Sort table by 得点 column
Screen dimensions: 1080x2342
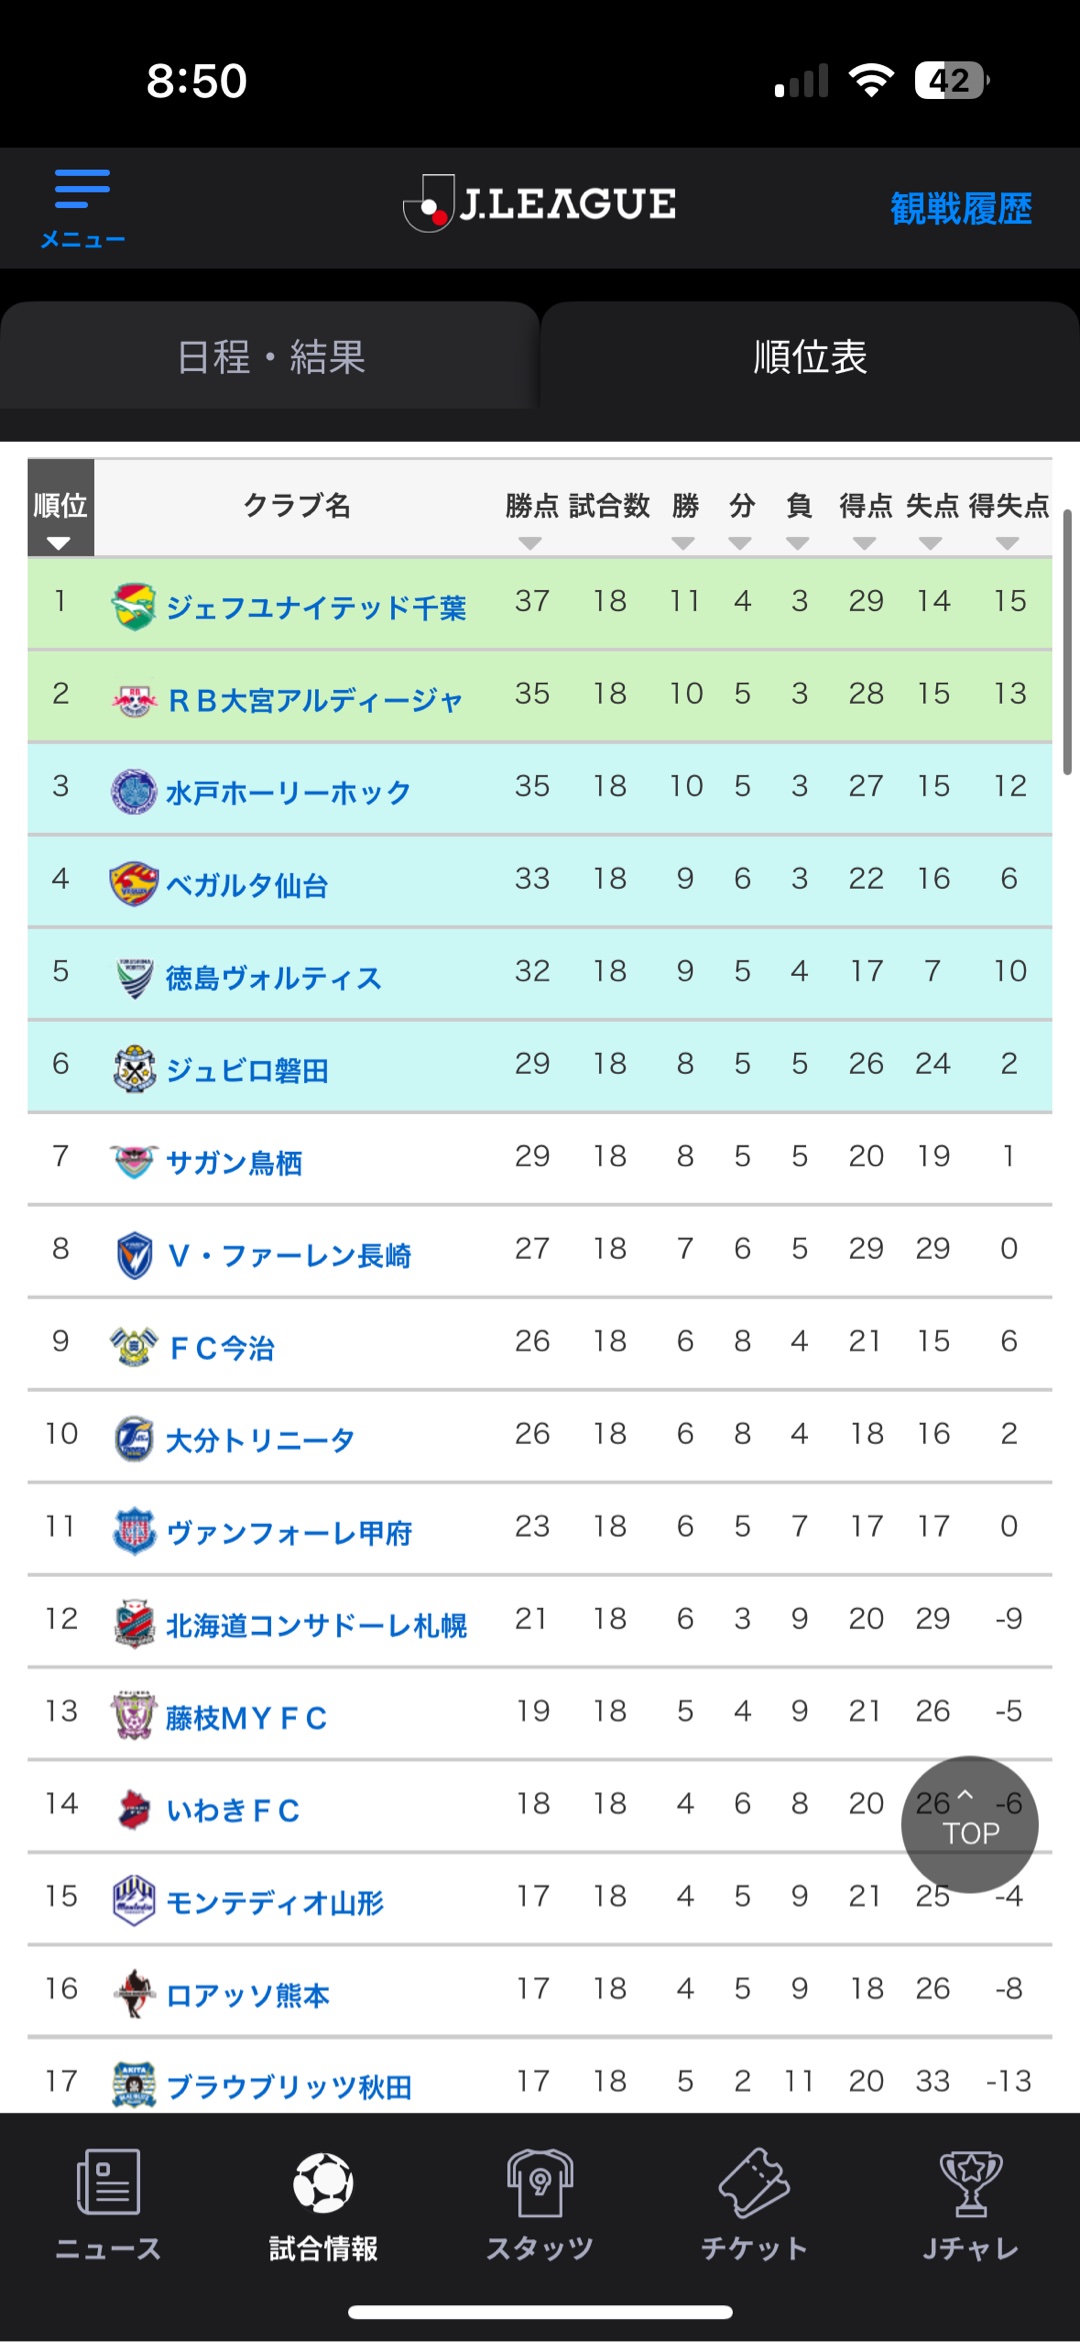pyautogui.click(x=865, y=543)
